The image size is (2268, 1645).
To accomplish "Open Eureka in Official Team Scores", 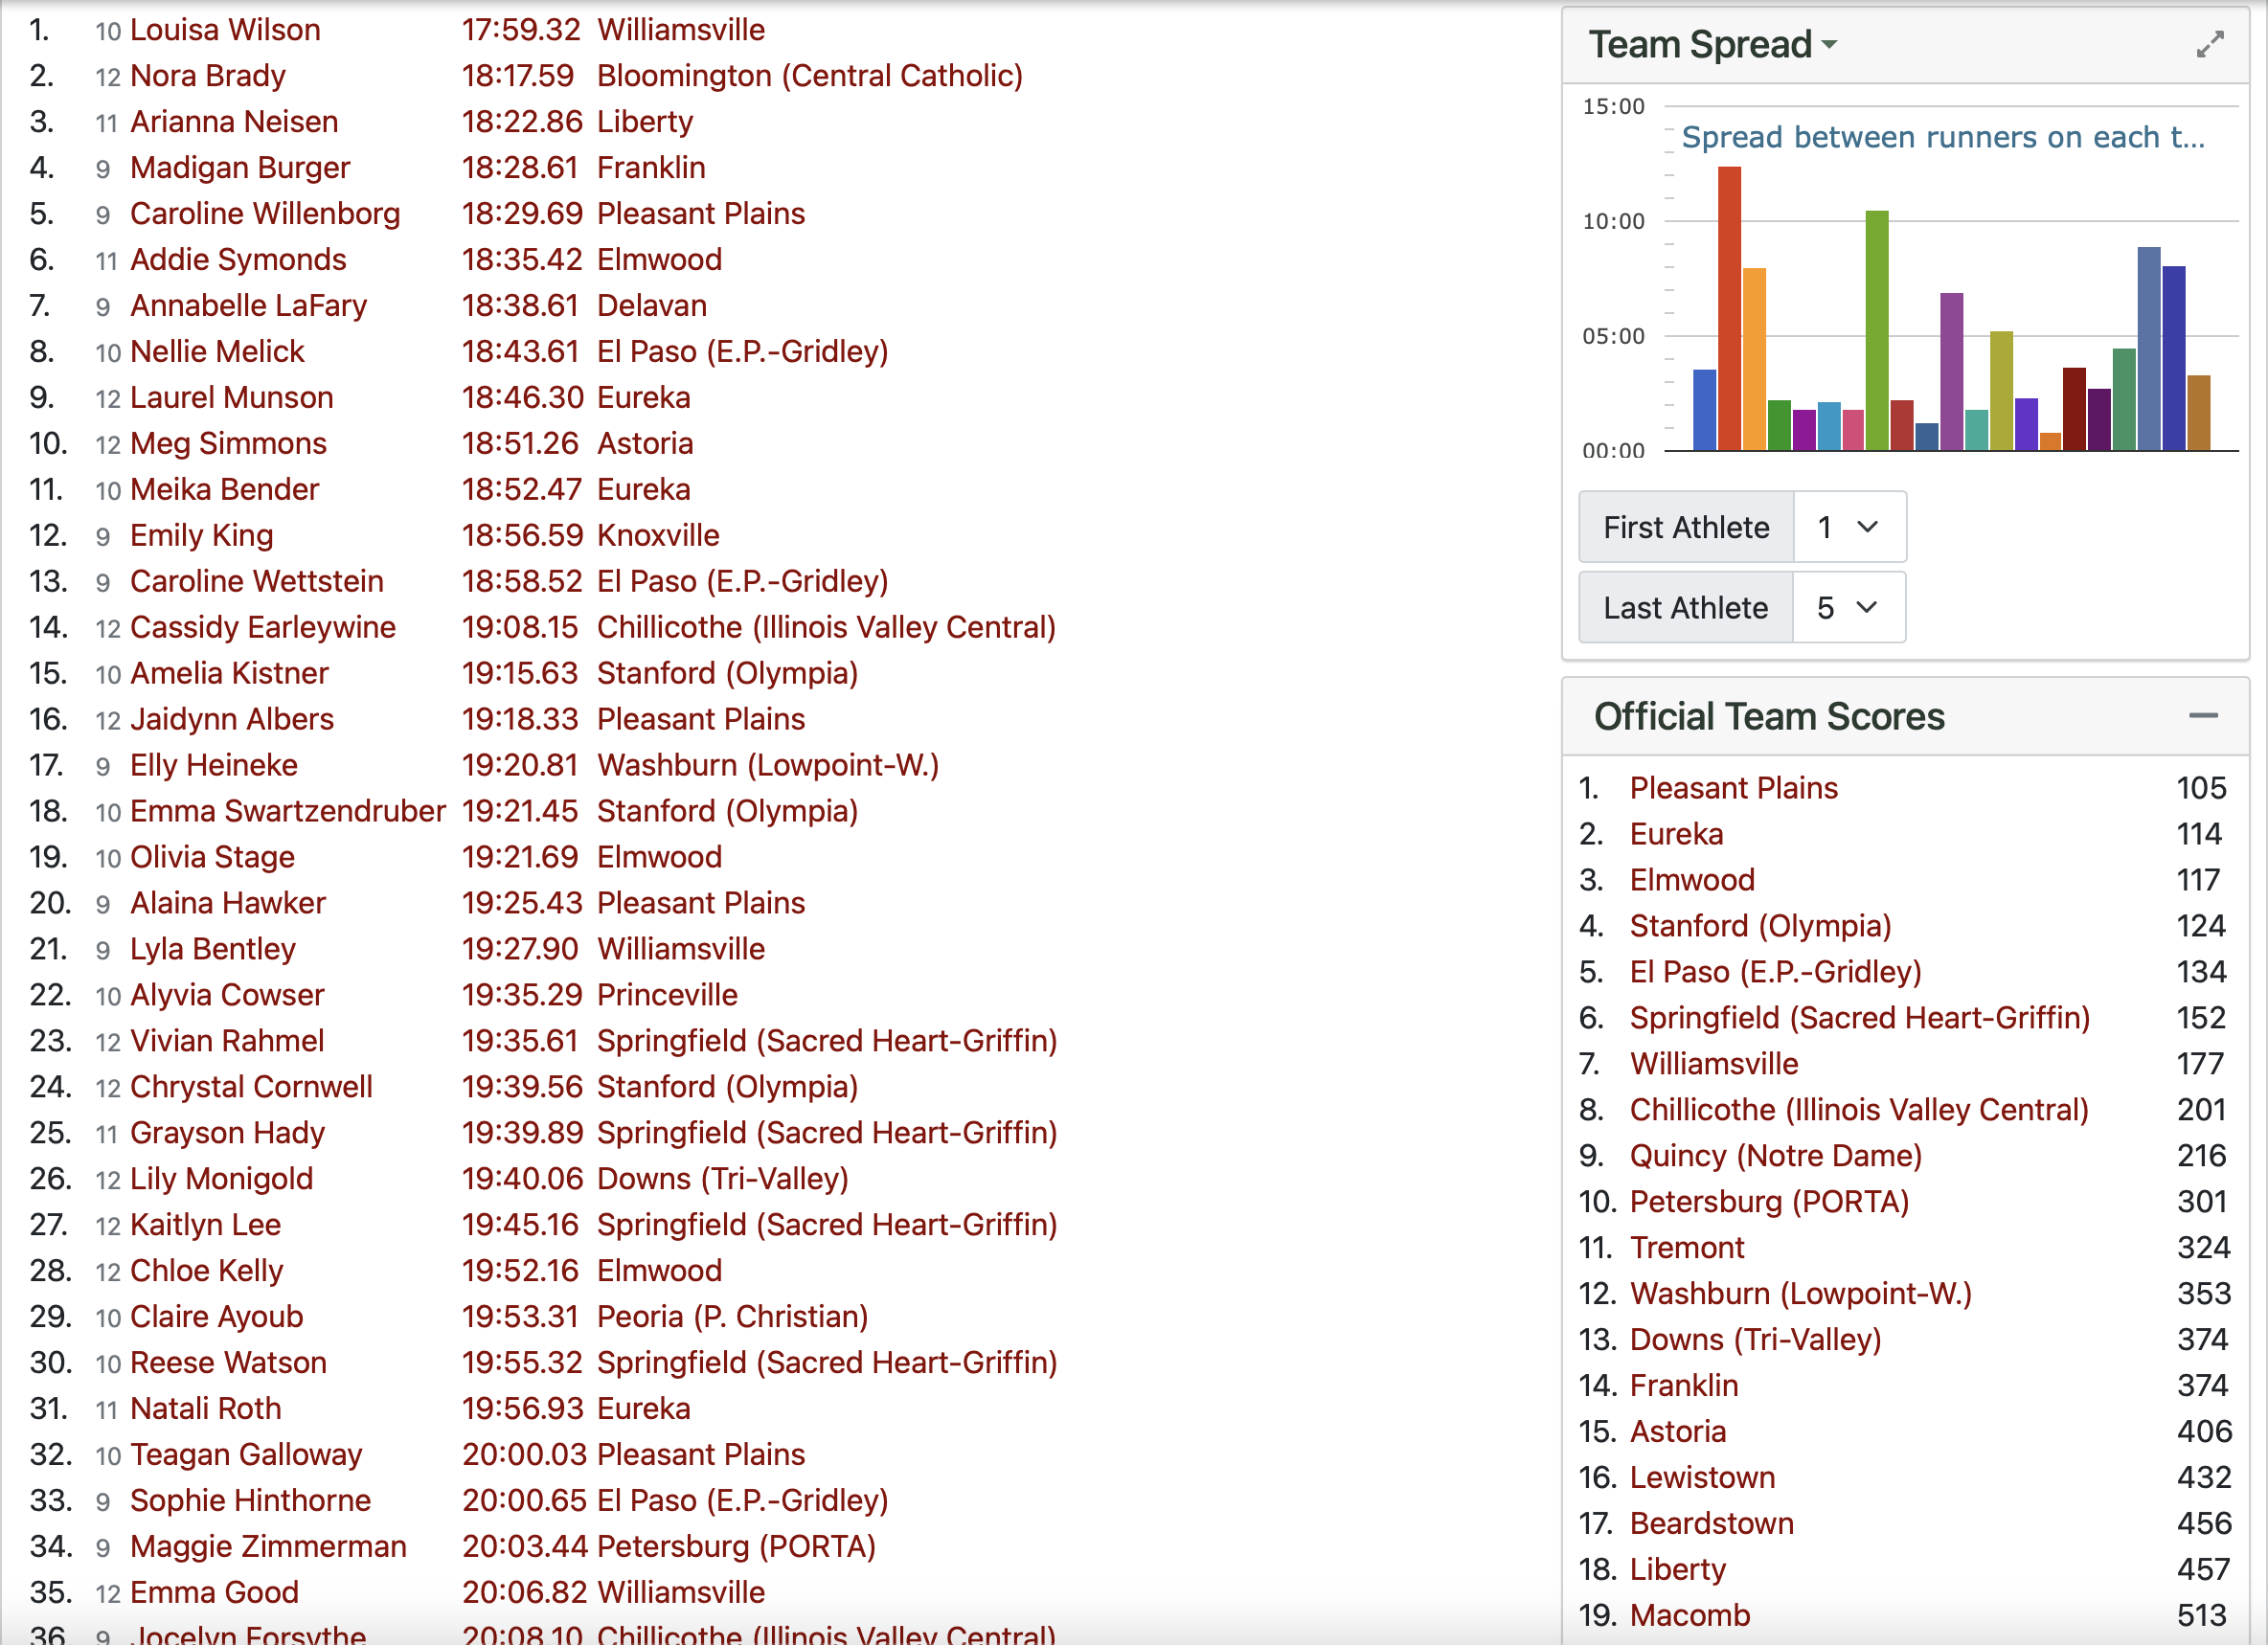I will click(x=1676, y=835).
